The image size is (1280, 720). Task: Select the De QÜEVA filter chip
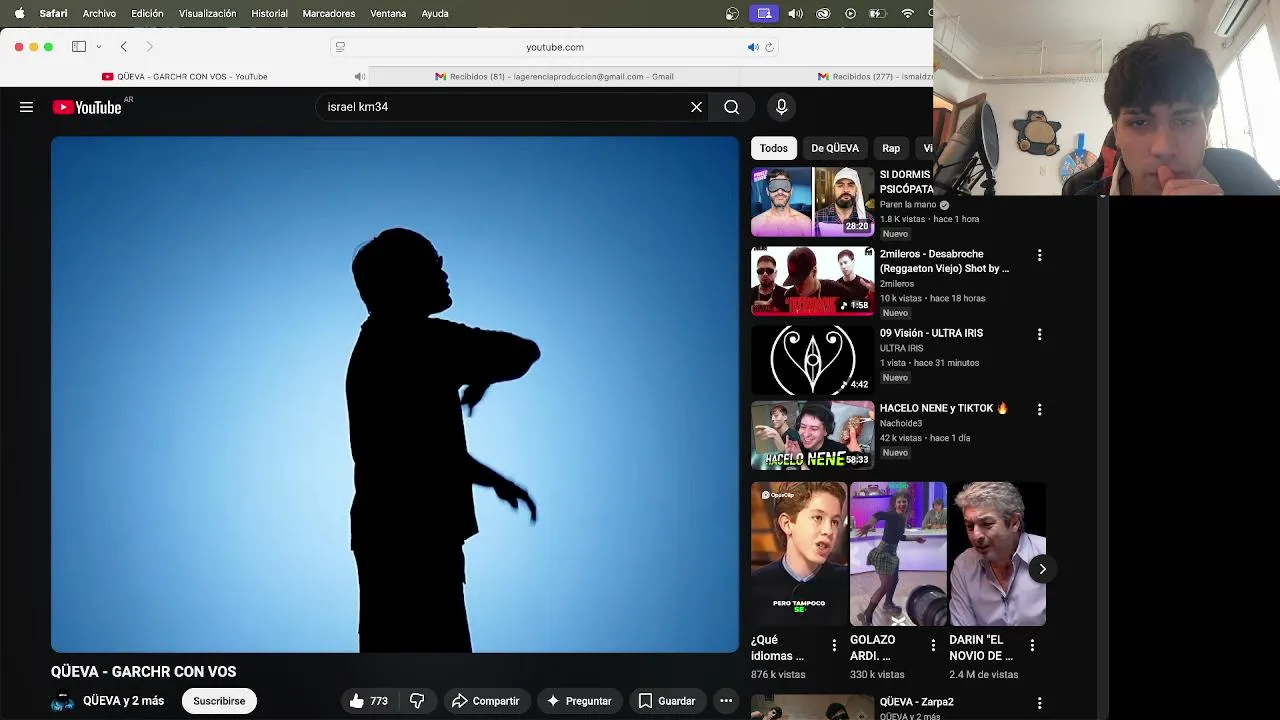835,148
